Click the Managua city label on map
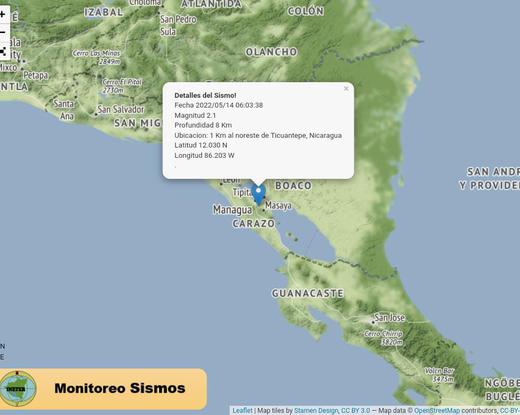520x415 pixels. [232, 210]
